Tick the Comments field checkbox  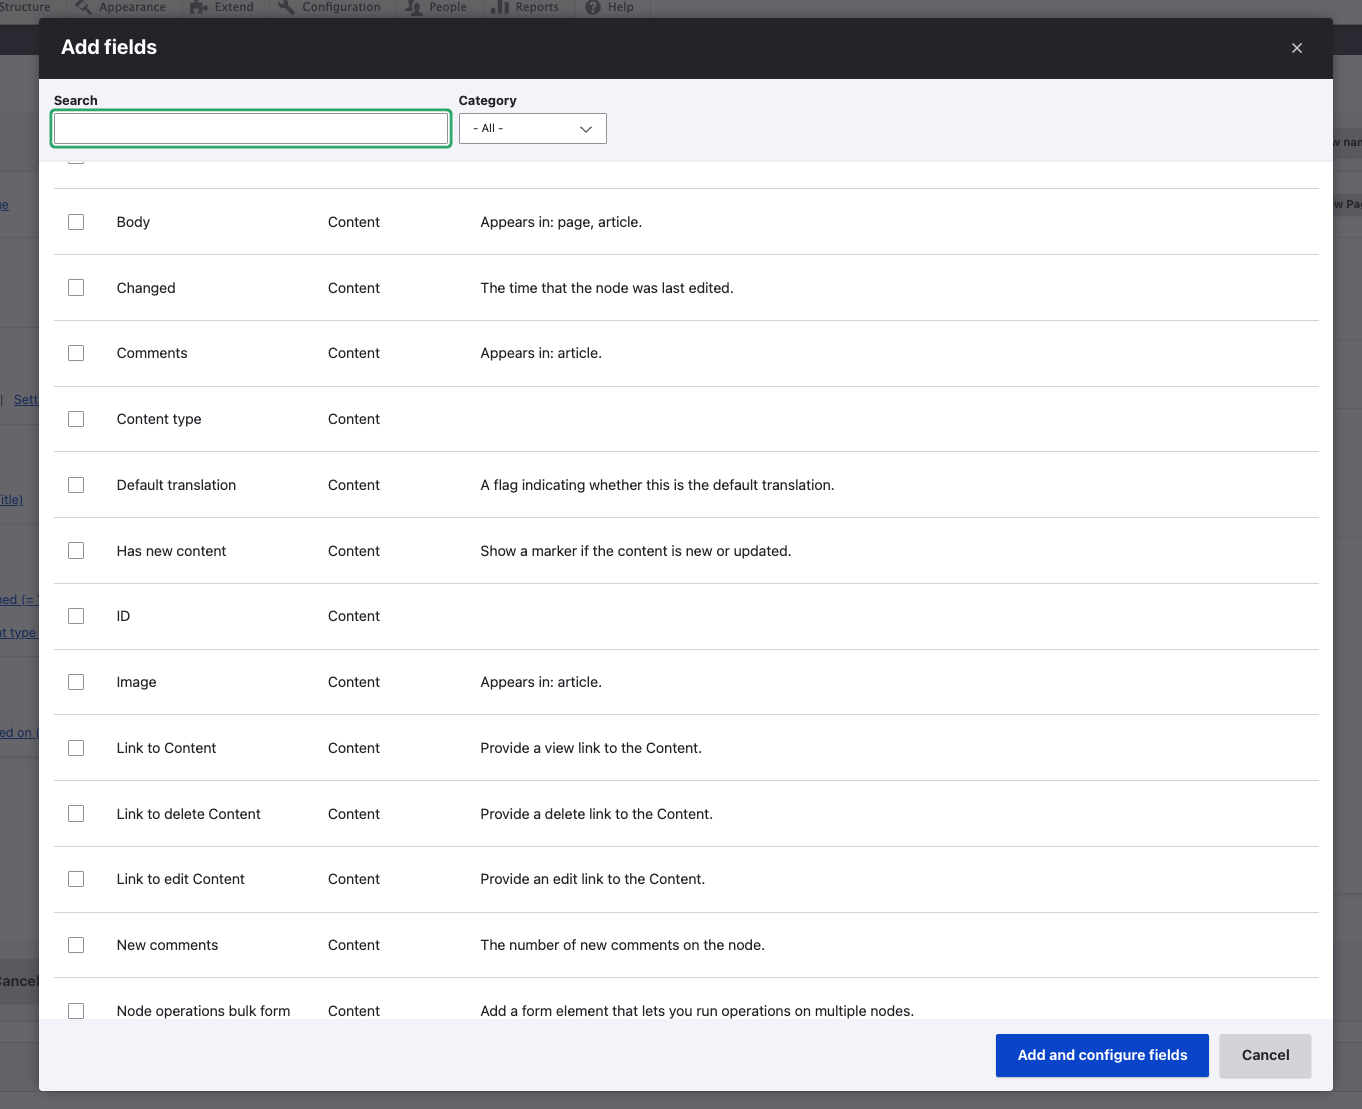pos(76,353)
